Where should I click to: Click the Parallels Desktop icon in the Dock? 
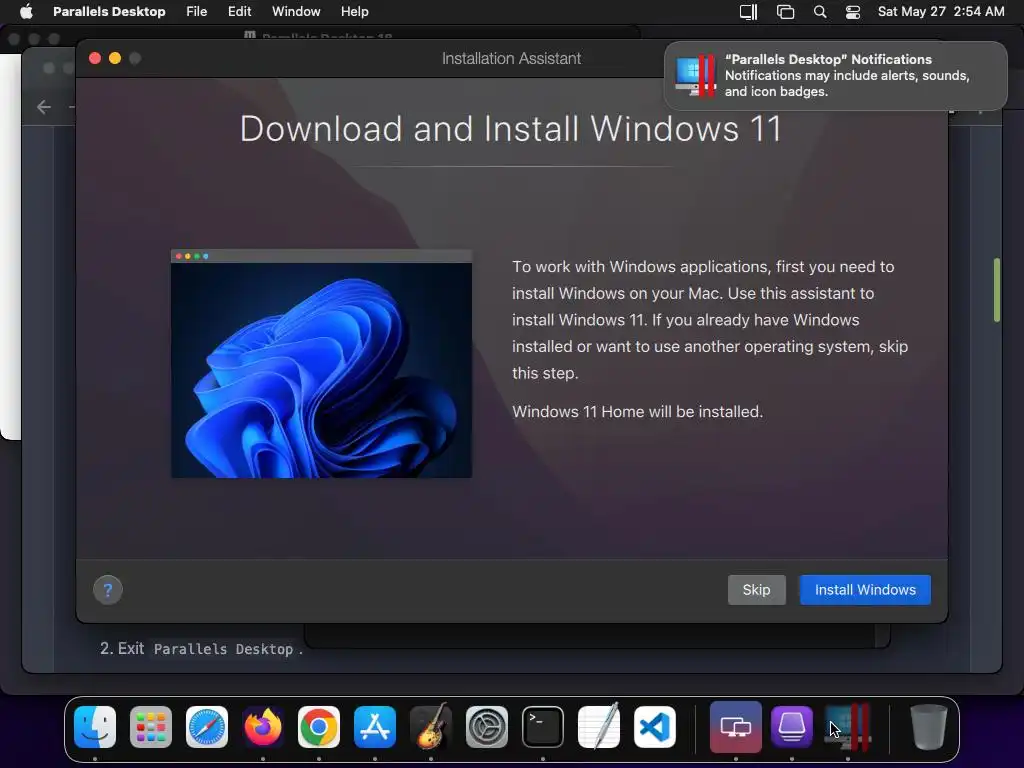[x=848, y=727]
